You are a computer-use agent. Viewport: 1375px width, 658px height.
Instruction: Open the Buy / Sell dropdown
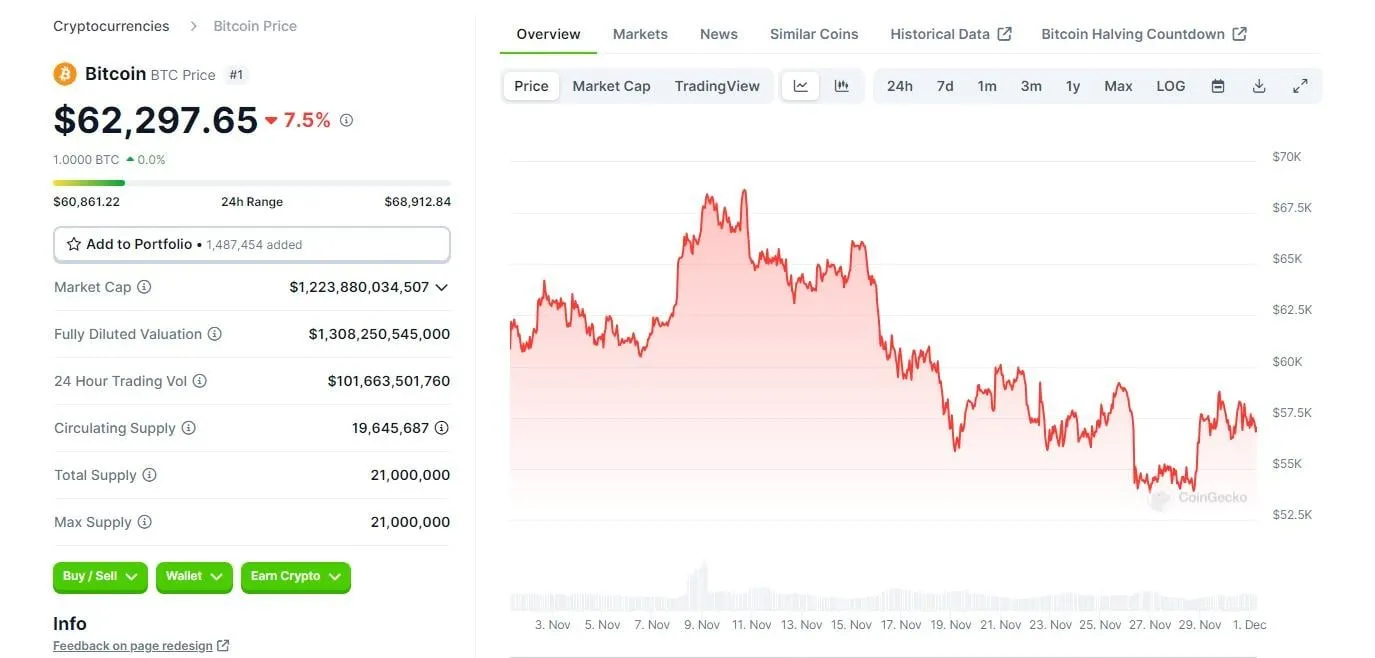pyautogui.click(x=100, y=577)
